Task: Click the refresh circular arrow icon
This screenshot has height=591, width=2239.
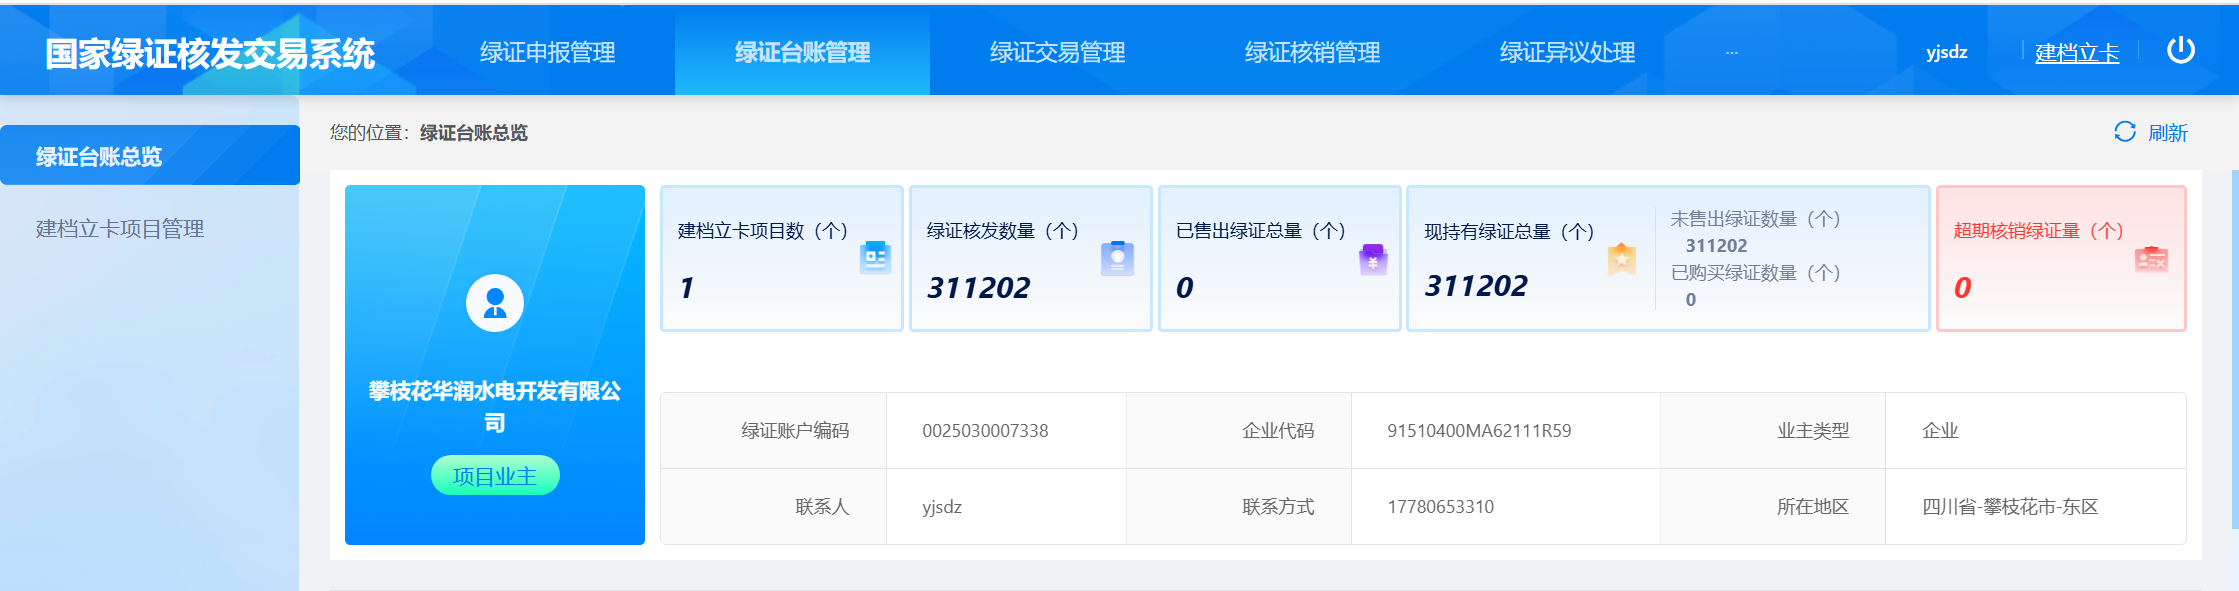Action: (x=2124, y=132)
